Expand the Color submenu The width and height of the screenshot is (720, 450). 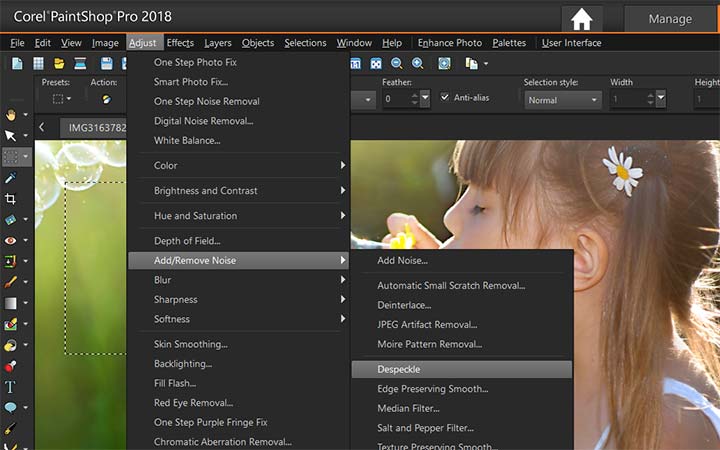click(237, 165)
